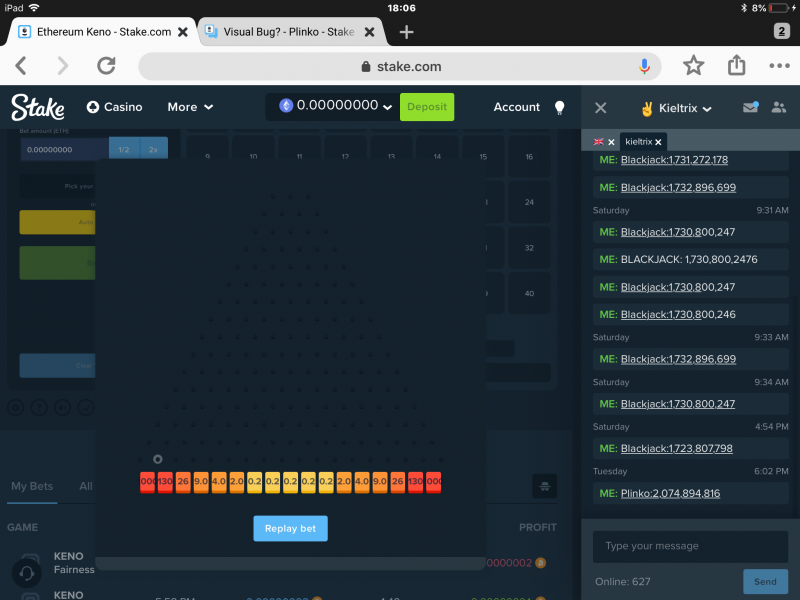Expand the Kieltrix chat room dropdown
The width and height of the screenshot is (800, 600).
click(677, 108)
